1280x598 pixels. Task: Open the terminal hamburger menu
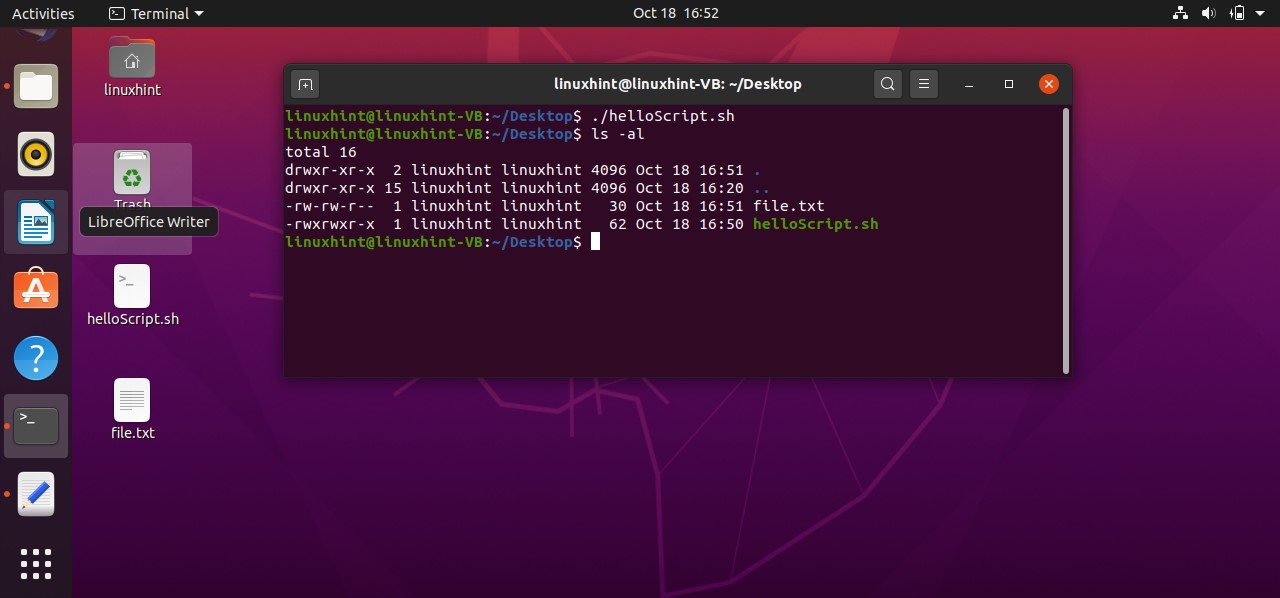click(925, 84)
